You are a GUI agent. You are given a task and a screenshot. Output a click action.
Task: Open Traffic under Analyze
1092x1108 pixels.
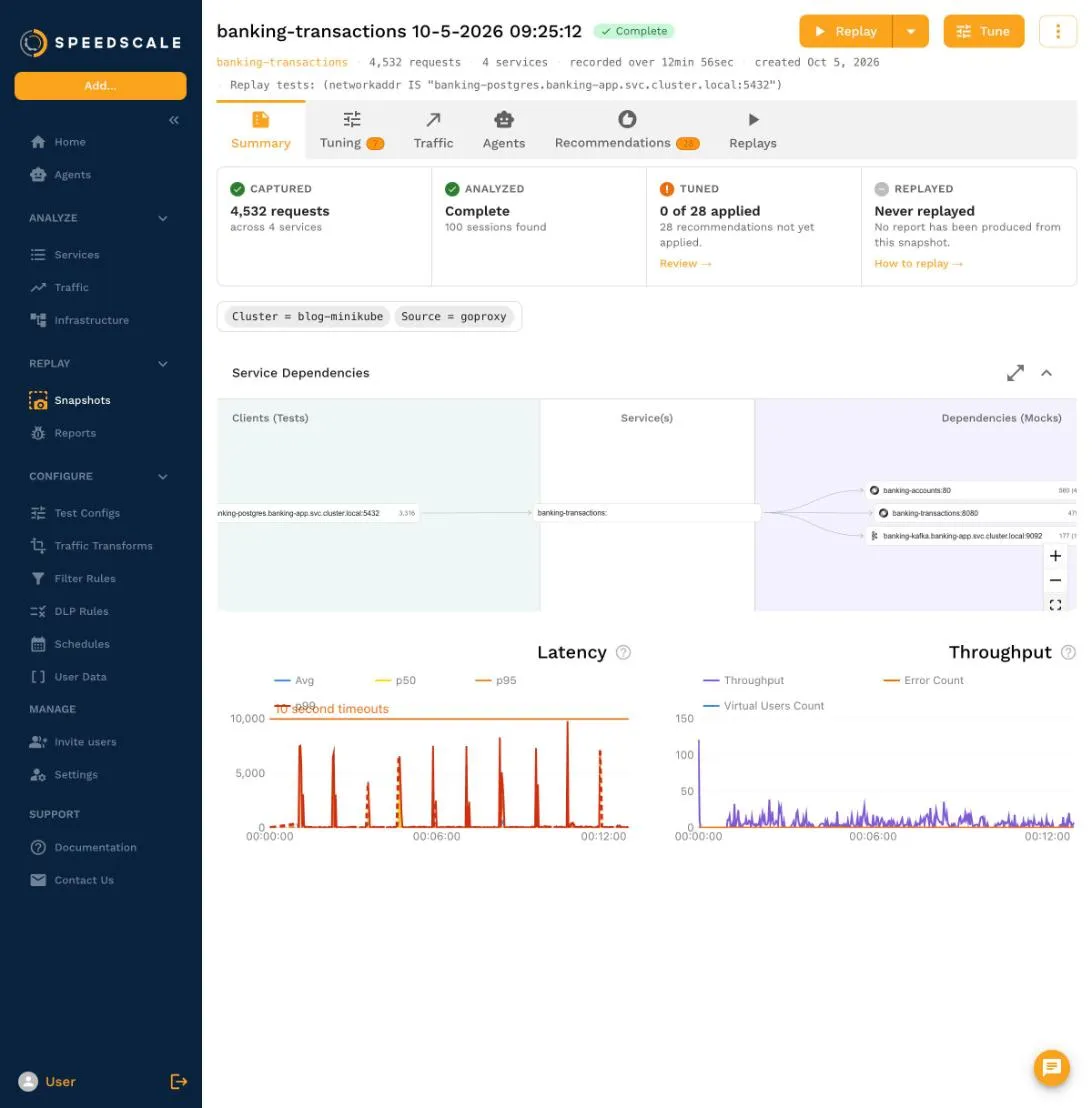[71, 288]
